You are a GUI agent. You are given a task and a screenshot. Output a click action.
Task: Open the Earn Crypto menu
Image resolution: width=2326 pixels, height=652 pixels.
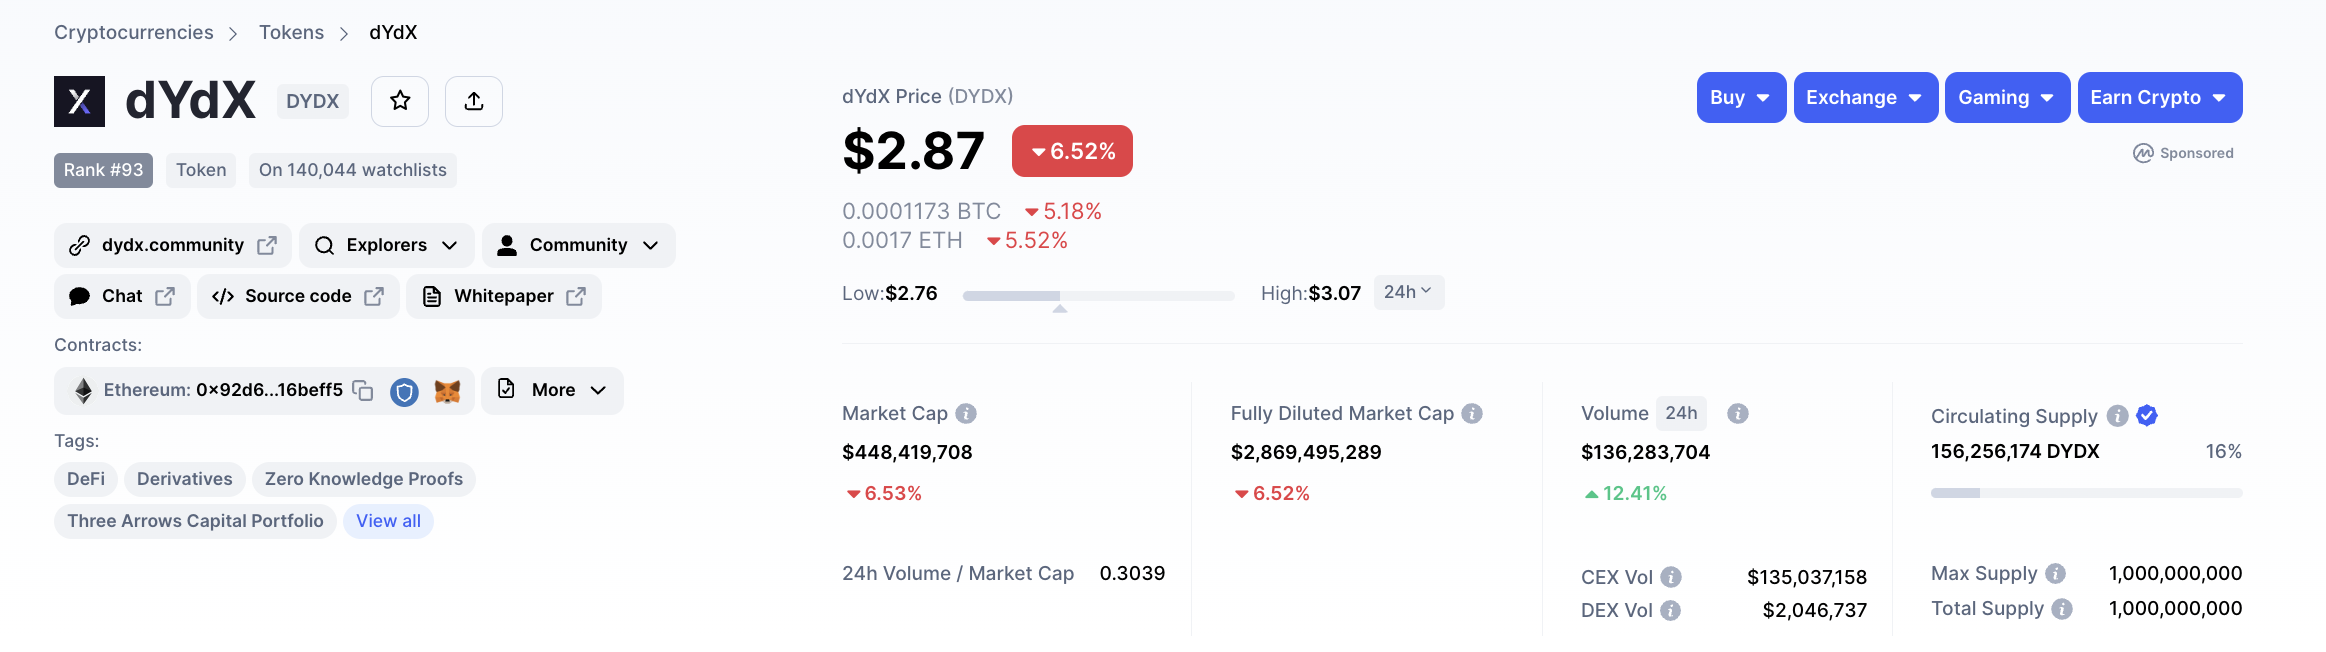pyautogui.click(x=2159, y=98)
